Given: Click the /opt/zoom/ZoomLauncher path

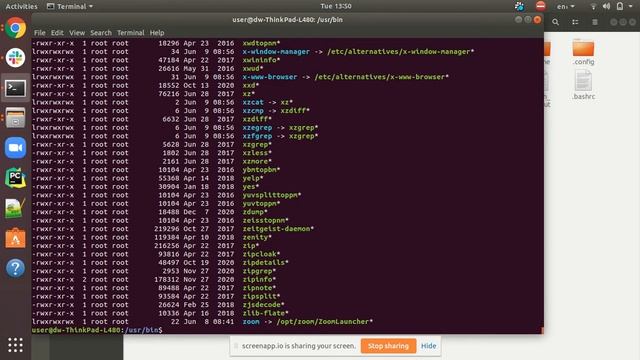Looking at the screenshot, I should tap(322, 322).
